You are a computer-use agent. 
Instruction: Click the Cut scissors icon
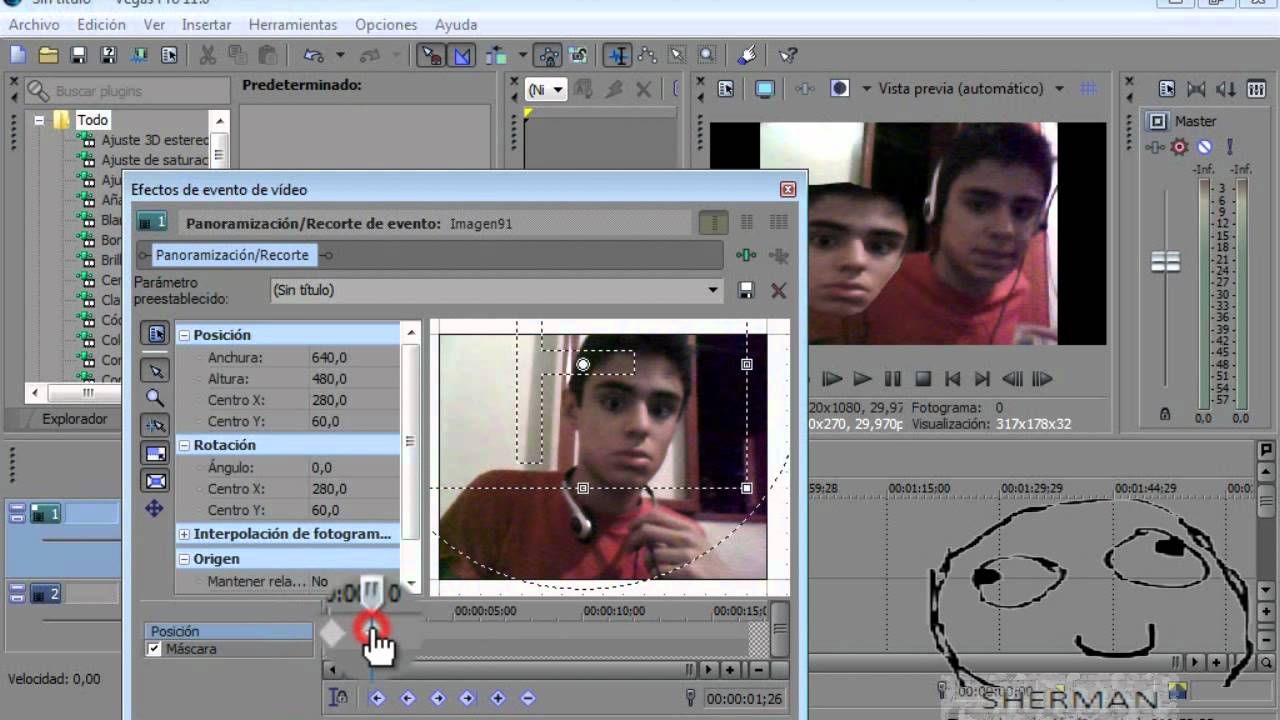(x=207, y=56)
